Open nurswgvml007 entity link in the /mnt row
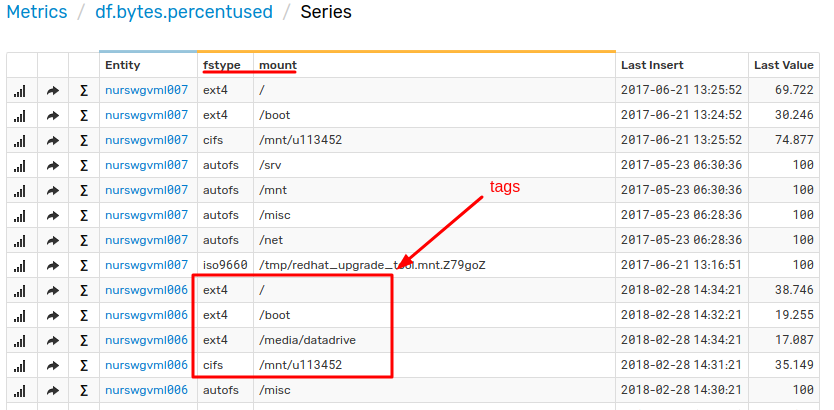The width and height of the screenshot is (834, 410). click(x=147, y=190)
